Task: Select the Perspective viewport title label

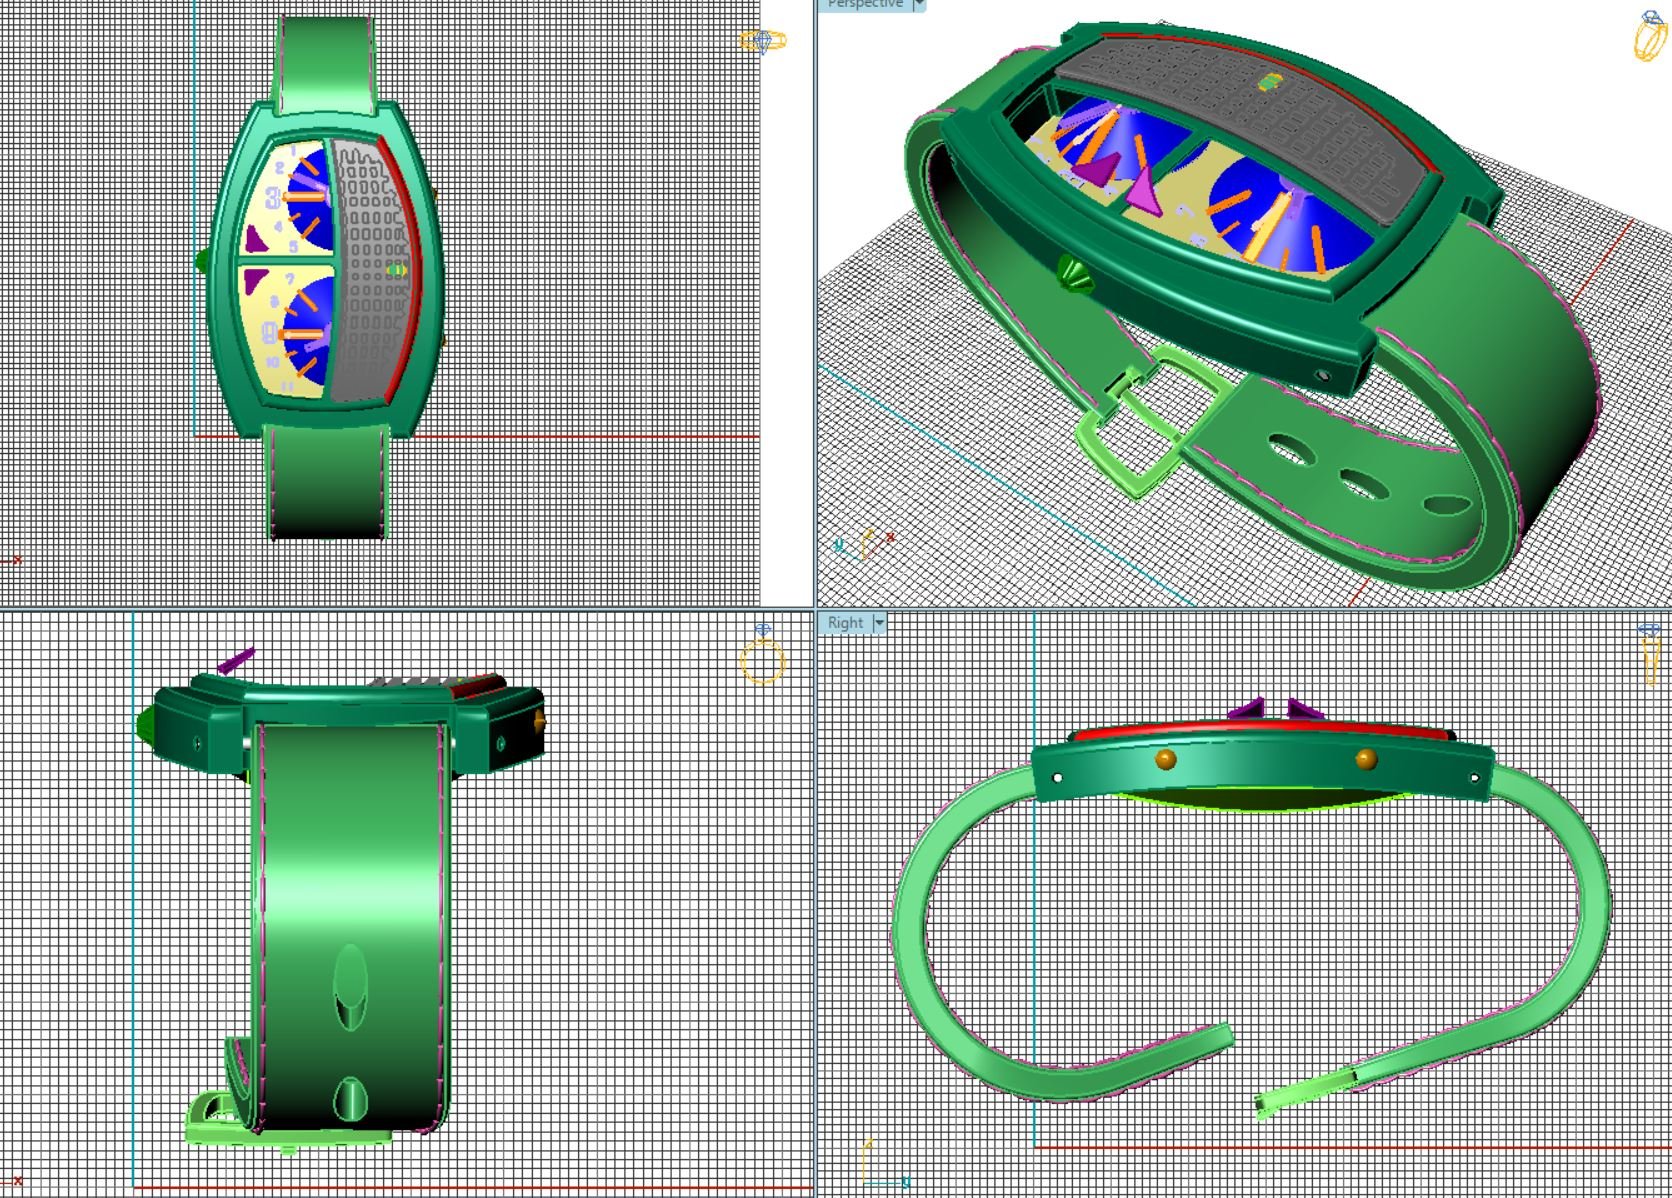Action: click(864, 5)
